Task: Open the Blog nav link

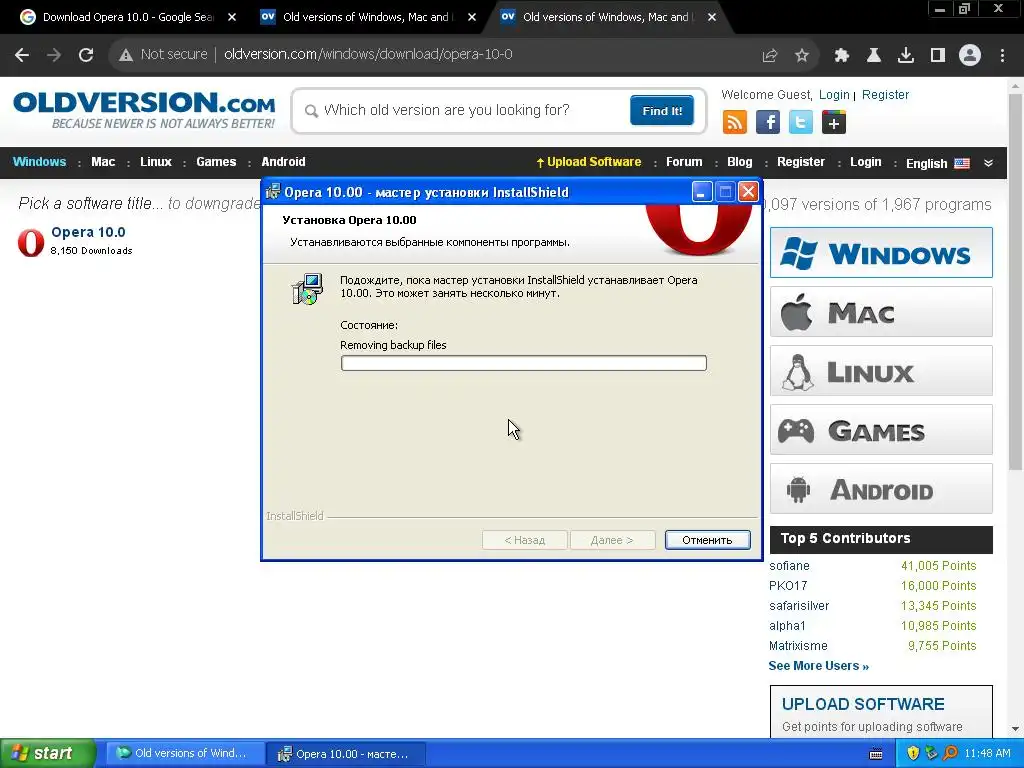Action: pos(739,162)
